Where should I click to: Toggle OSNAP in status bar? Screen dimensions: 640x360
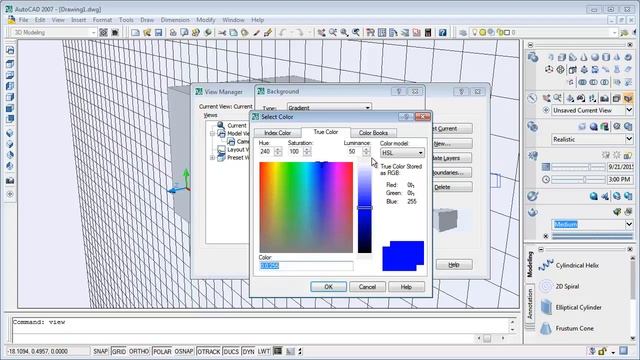(184, 351)
